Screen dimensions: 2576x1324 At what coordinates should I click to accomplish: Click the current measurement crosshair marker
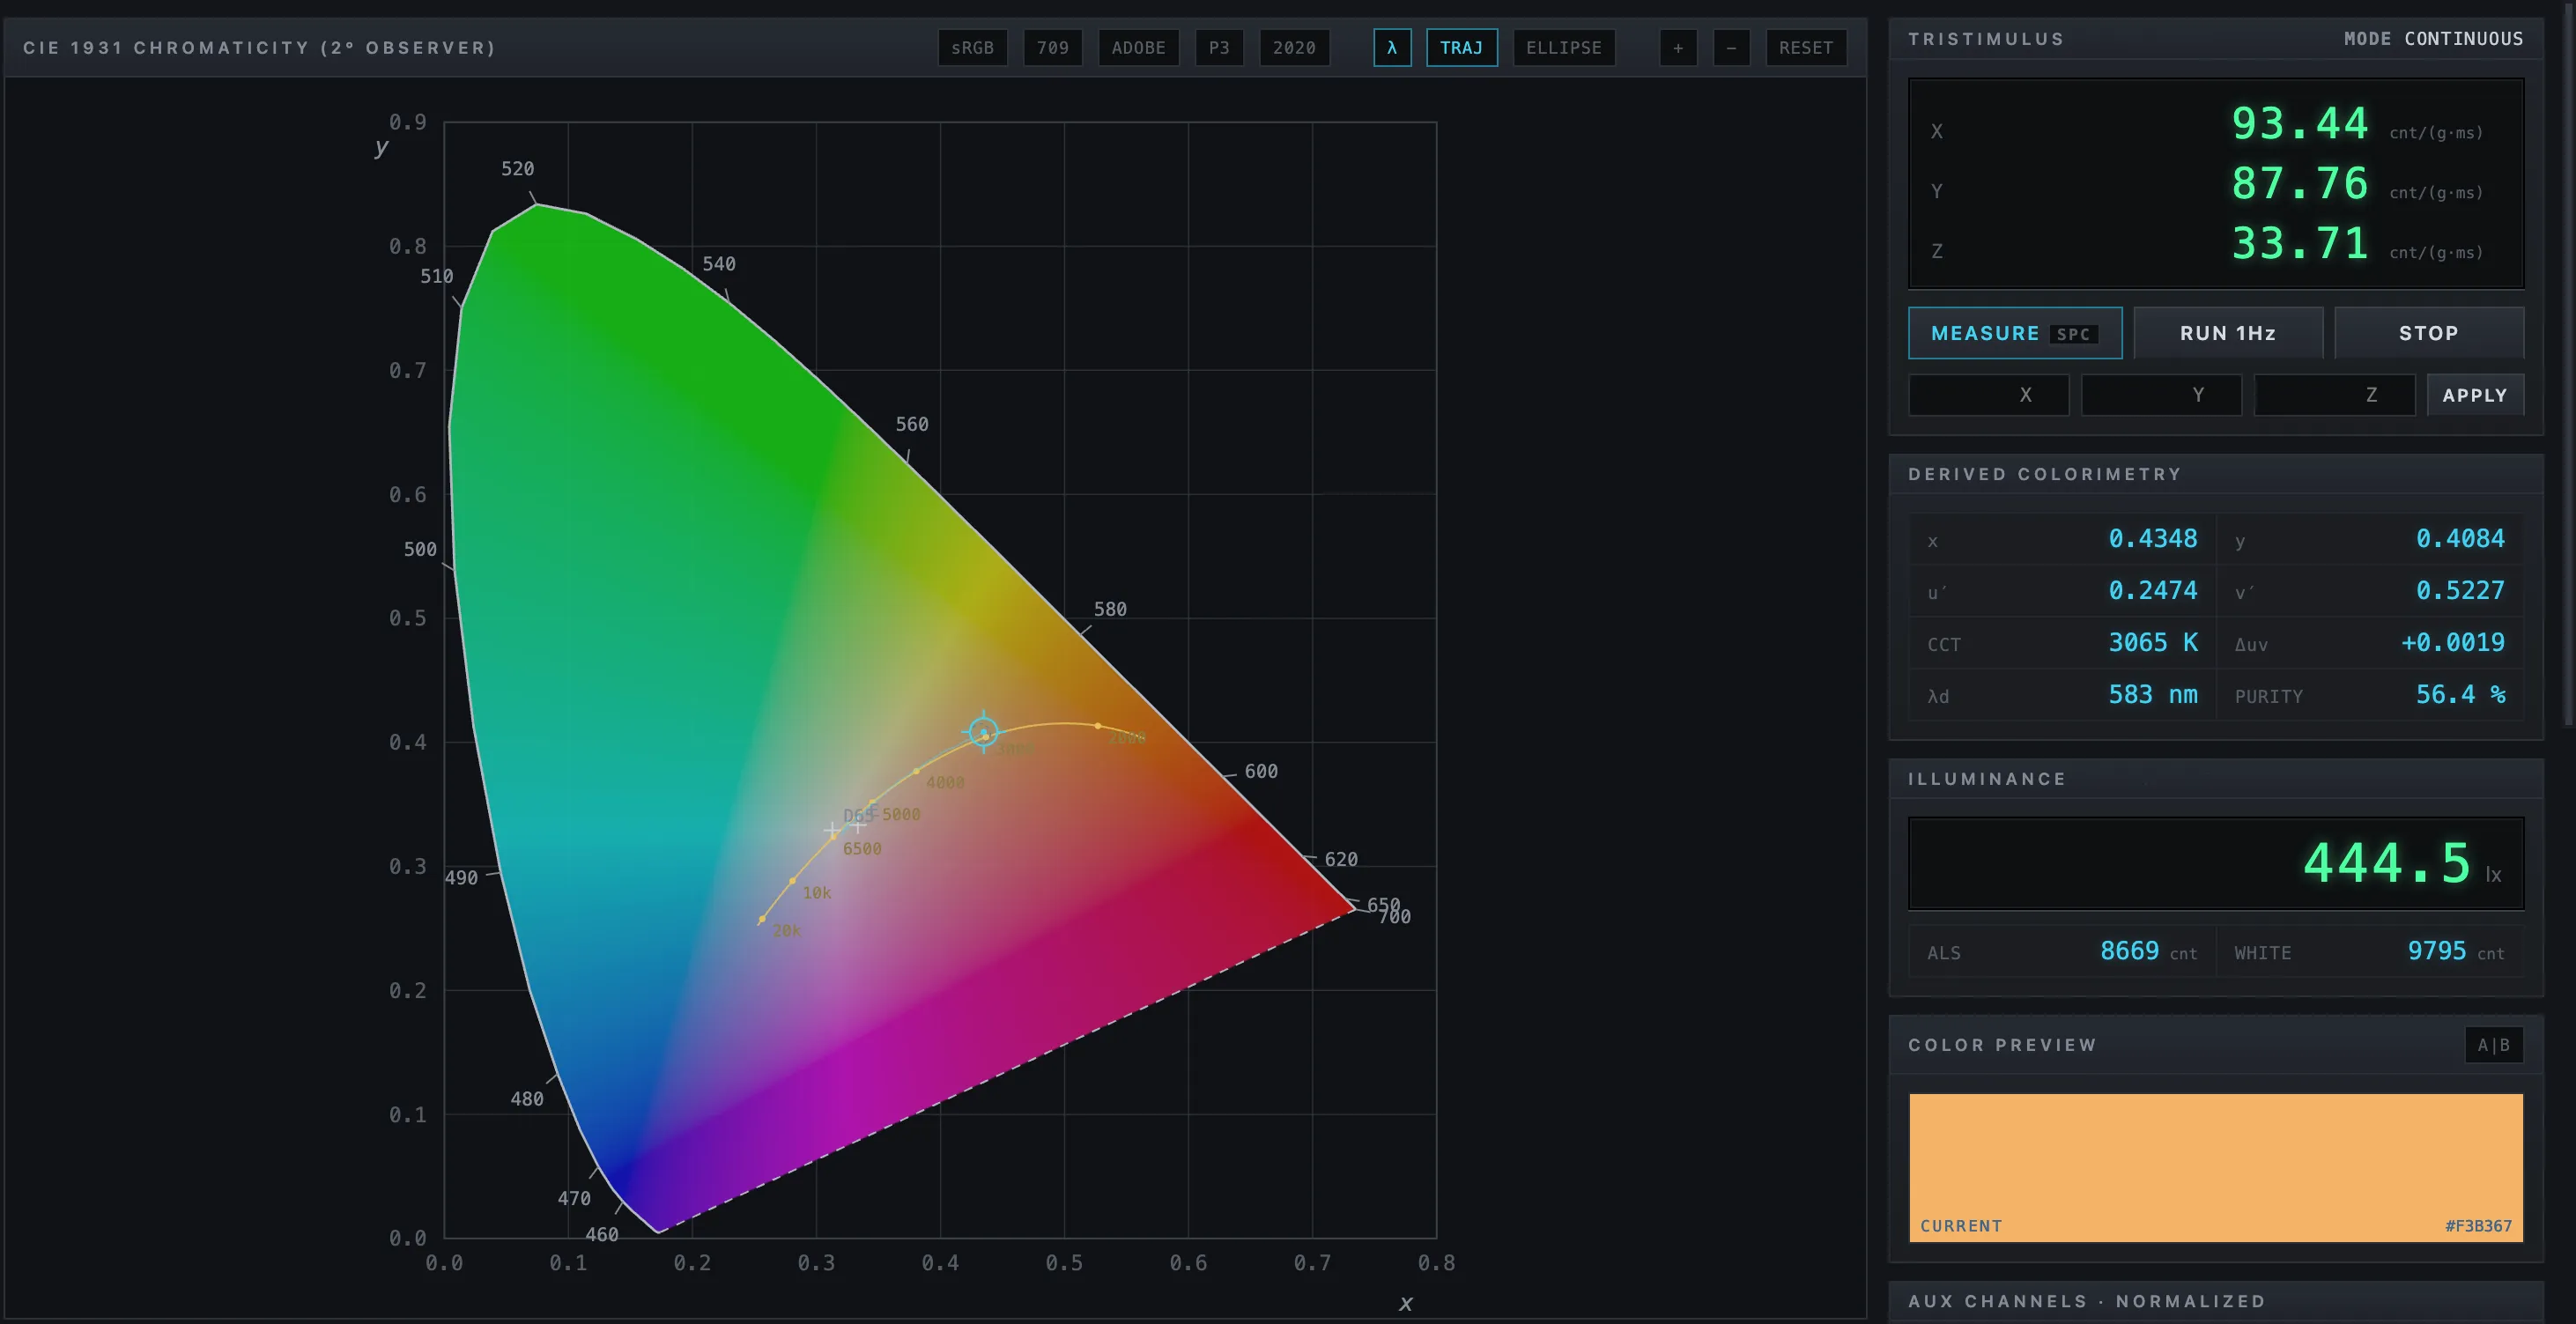coord(984,732)
